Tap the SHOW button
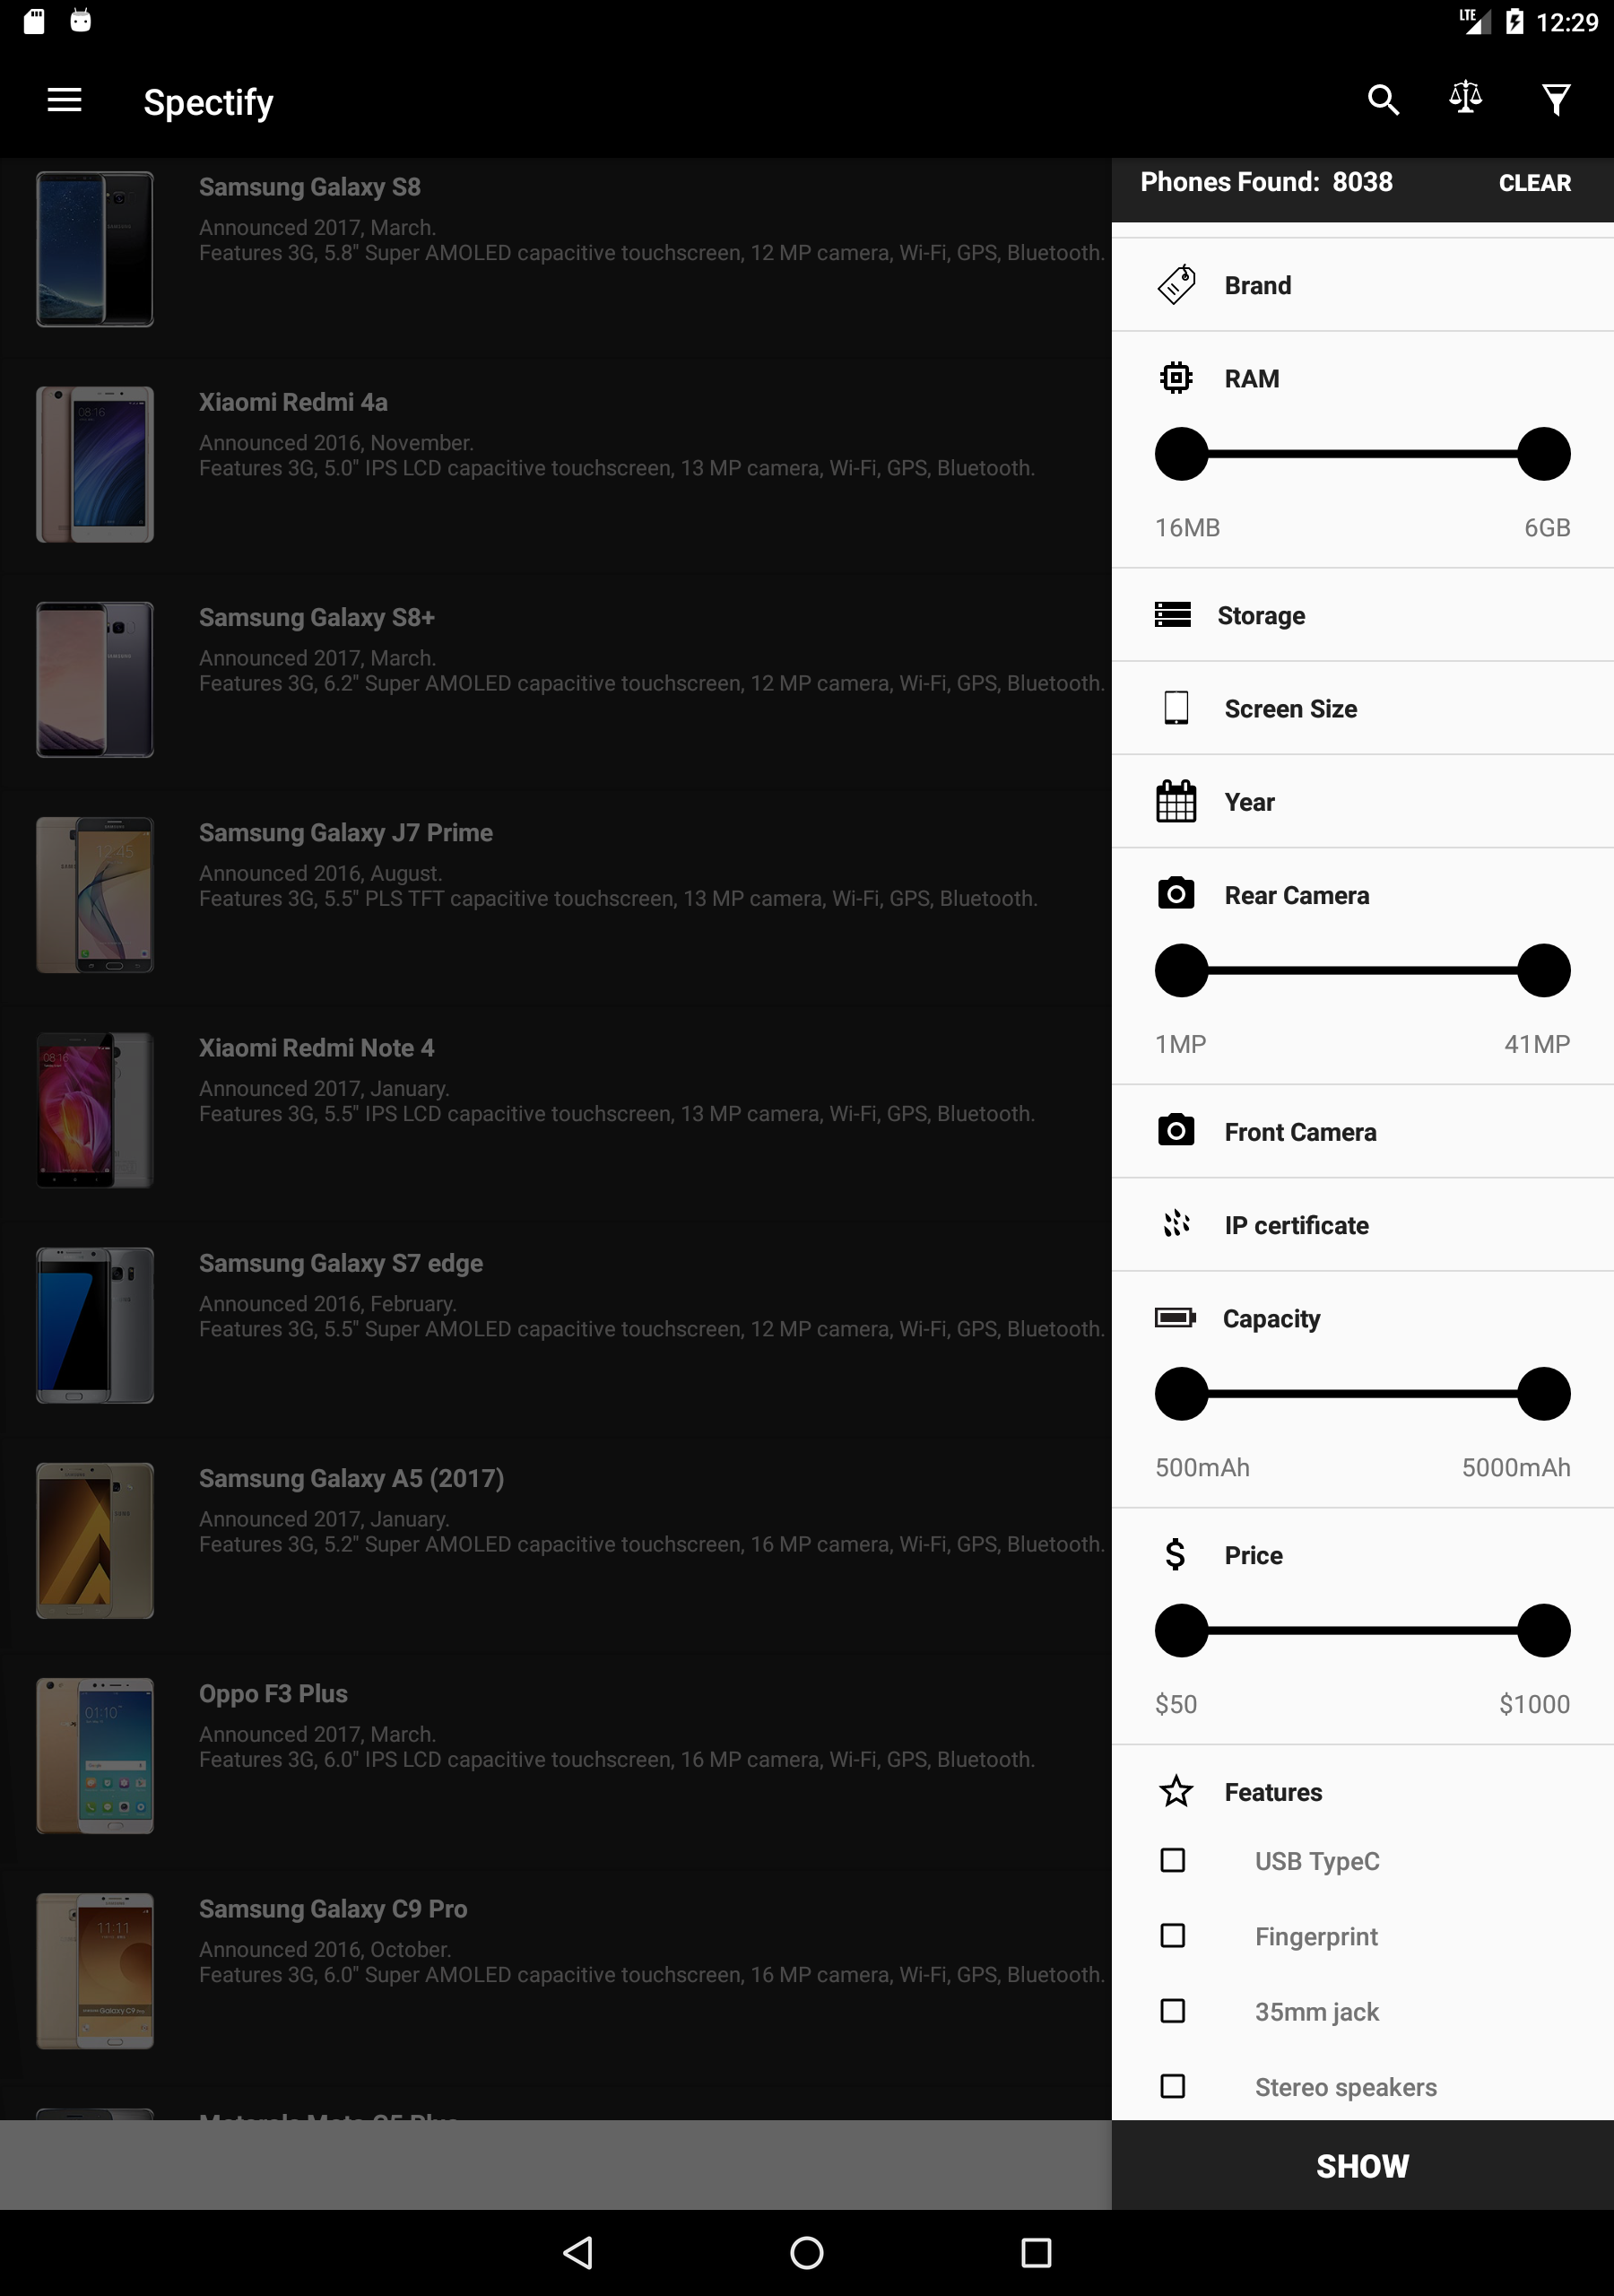The width and height of the screenshot is (1614, 2296). click(1363, 2165)
